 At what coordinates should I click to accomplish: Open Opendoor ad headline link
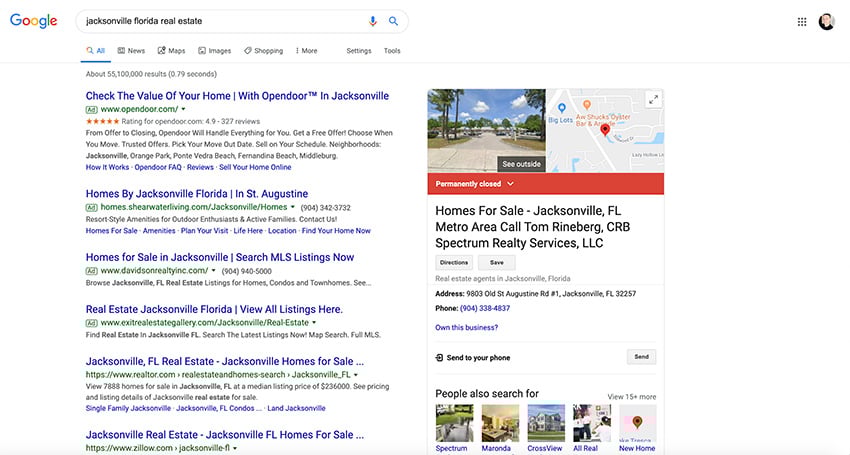pyautogui.click(x=237, y=96)
